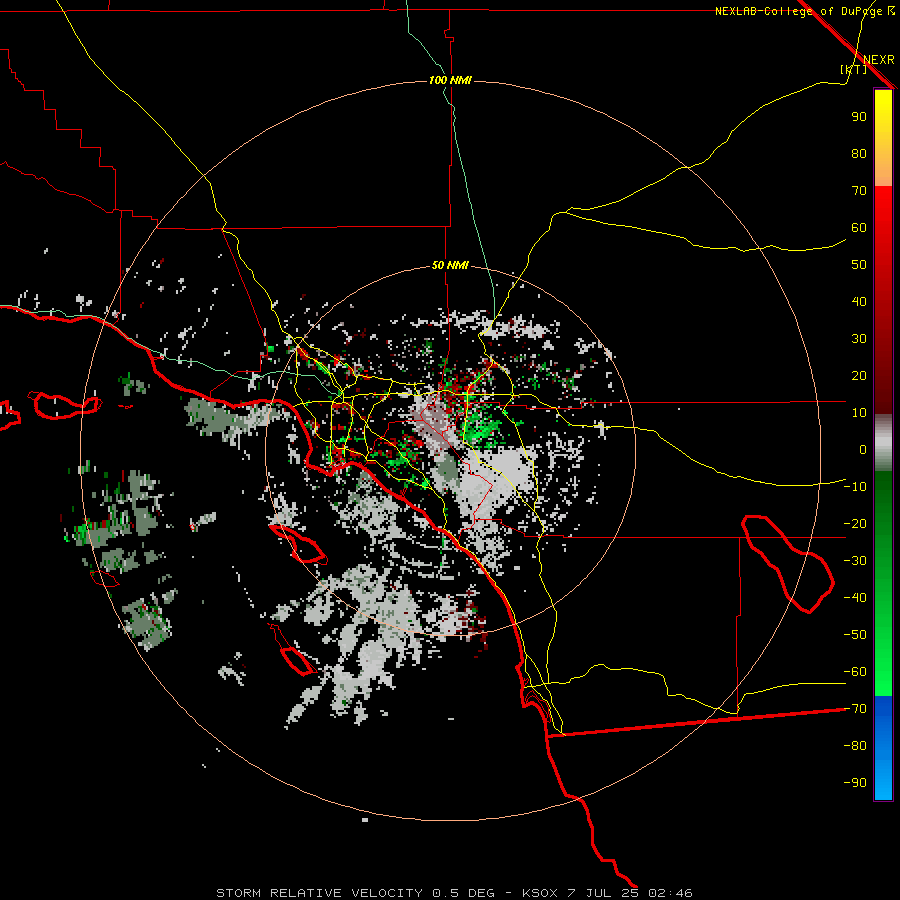The height and width of the screenshot is (900, 900).
Task: Click the KT units label above the color scale
Action: tap(854, 69)
